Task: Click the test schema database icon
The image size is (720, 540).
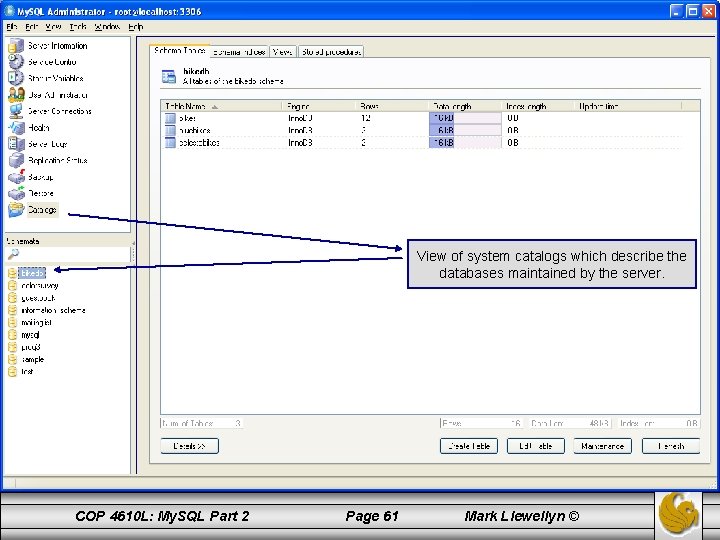Action: click(12, 371)
